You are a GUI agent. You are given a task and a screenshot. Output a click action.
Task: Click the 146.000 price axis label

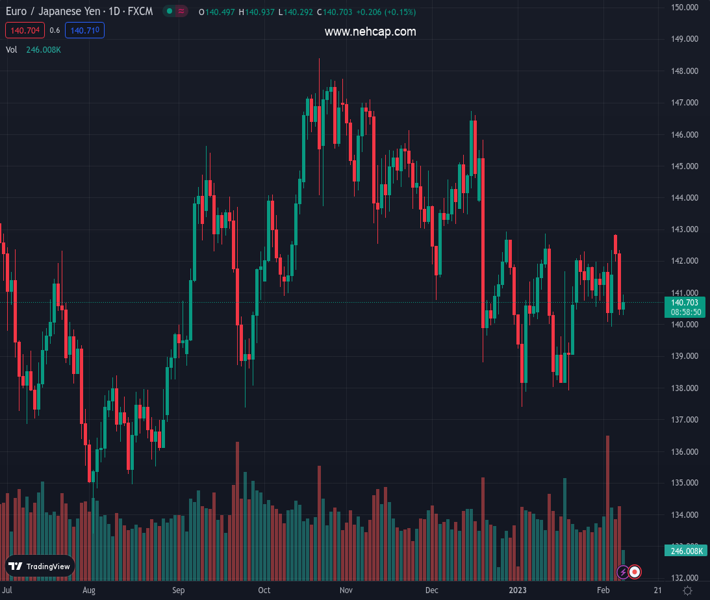(685, 134)
